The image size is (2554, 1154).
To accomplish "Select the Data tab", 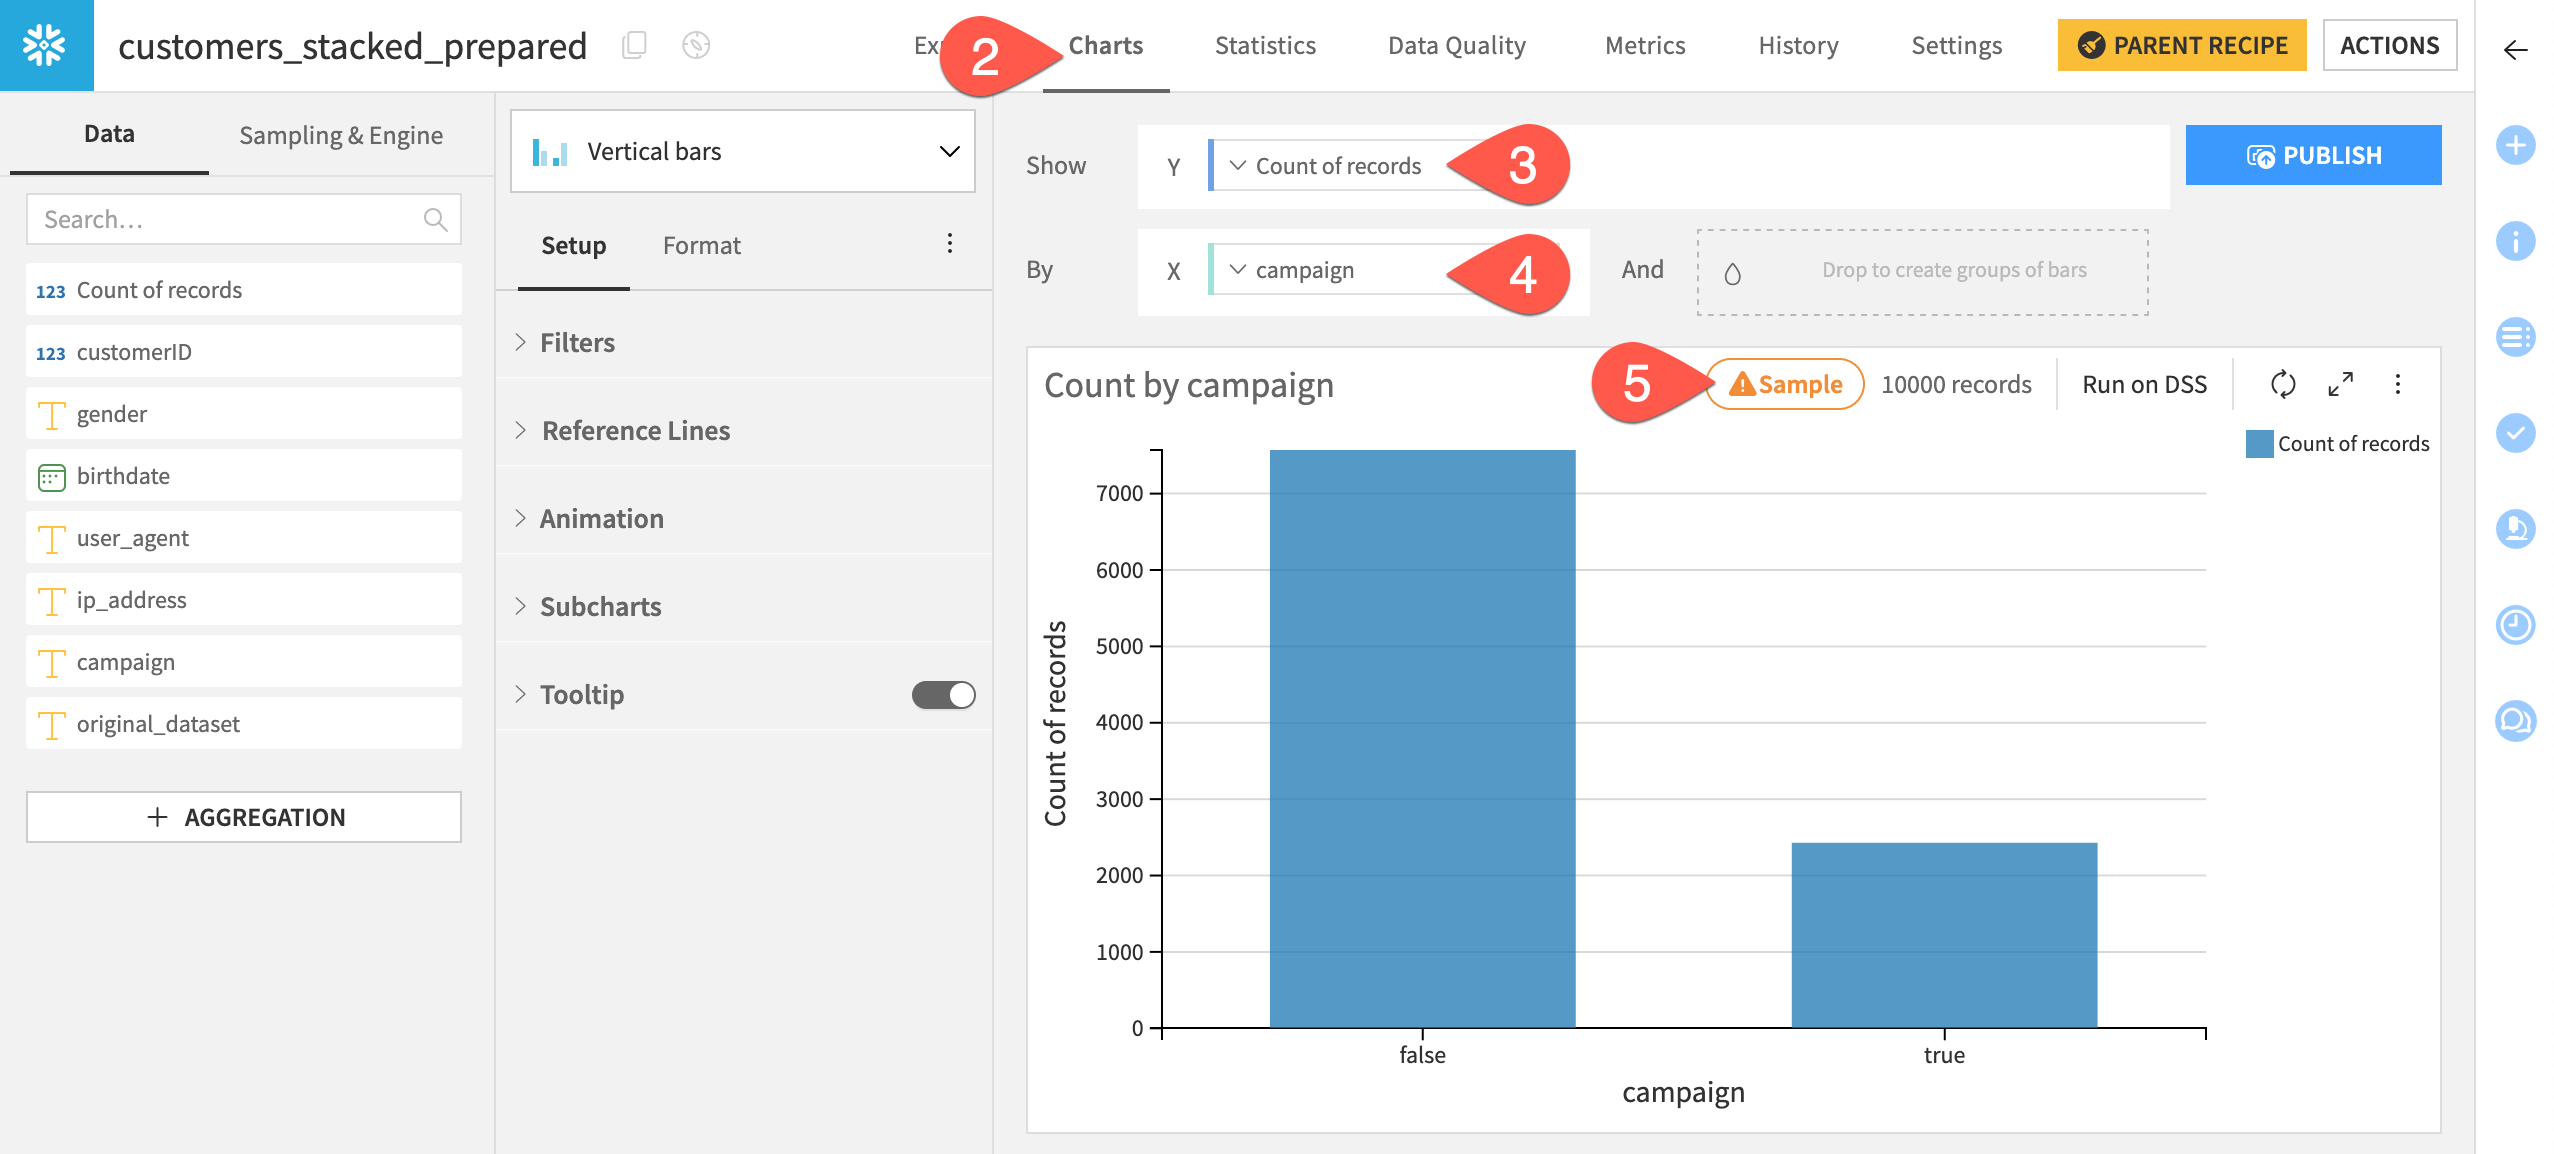I will pyautogui.click(x=109, y=135).
